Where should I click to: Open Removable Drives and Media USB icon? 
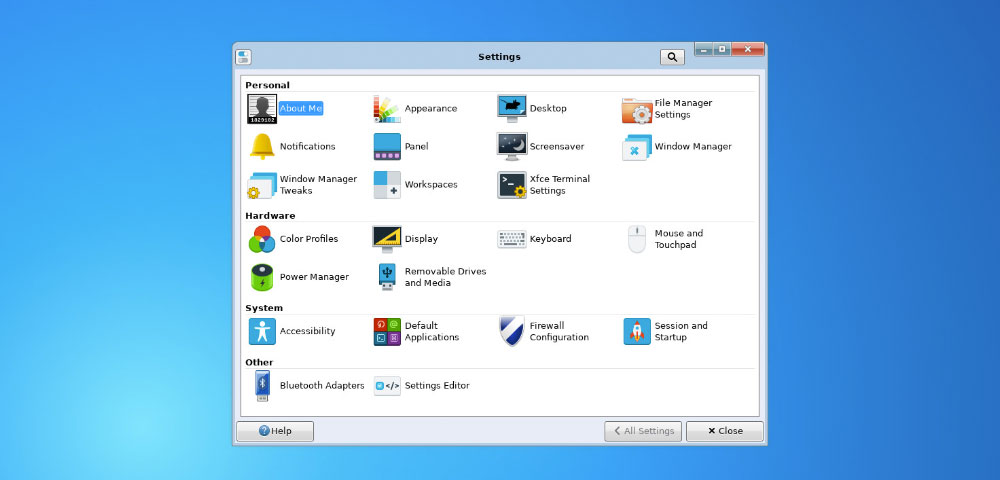point(386,277)
